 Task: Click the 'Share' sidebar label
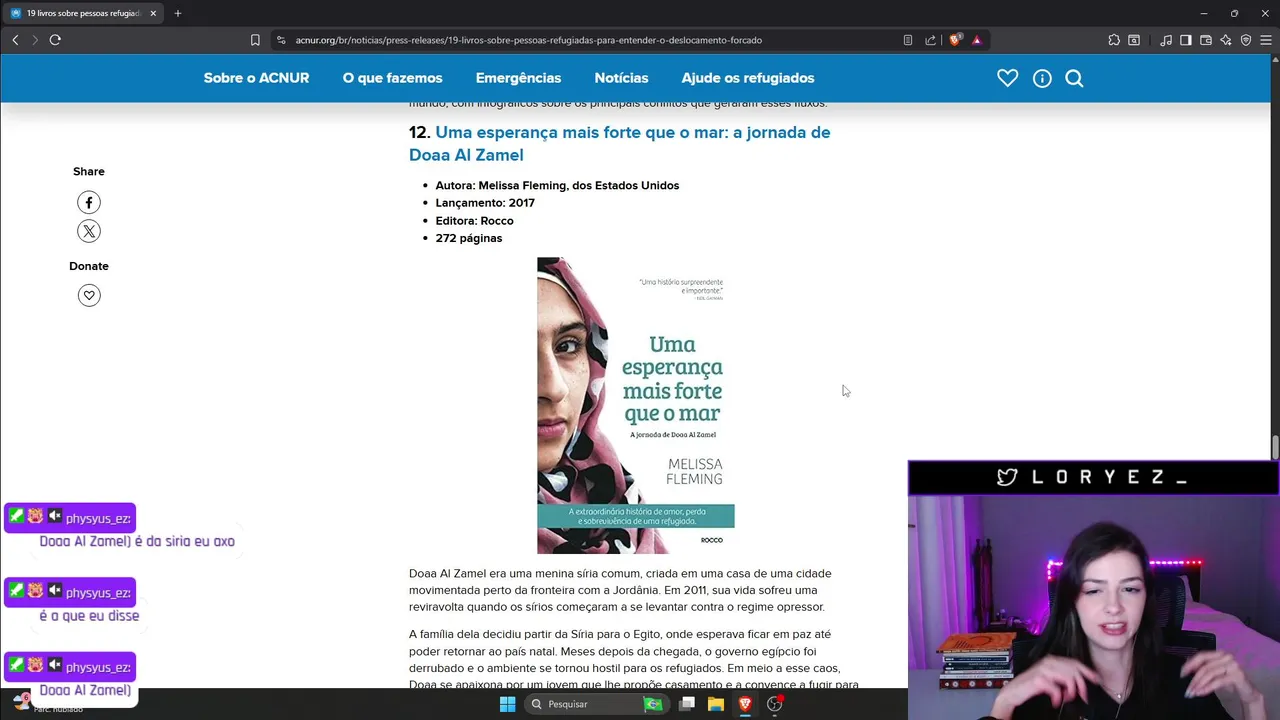[89, 172]
